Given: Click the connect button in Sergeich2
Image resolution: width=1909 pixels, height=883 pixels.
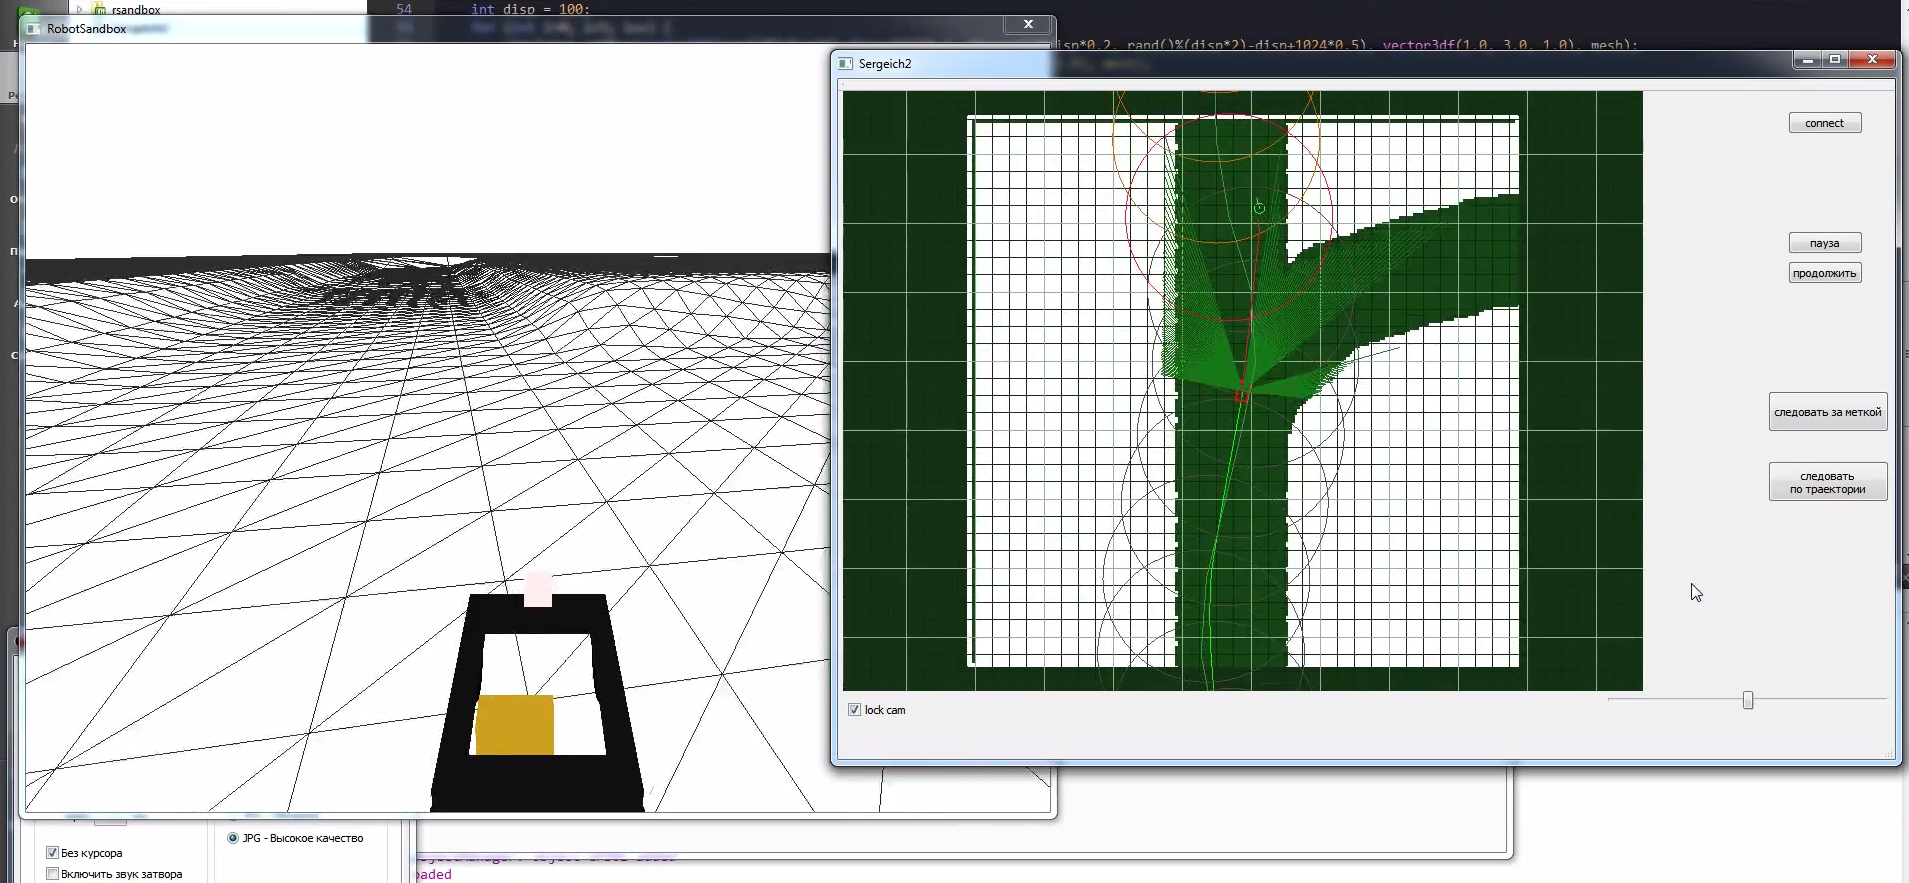Looking at the screenshot, I should pos(1824,123).
